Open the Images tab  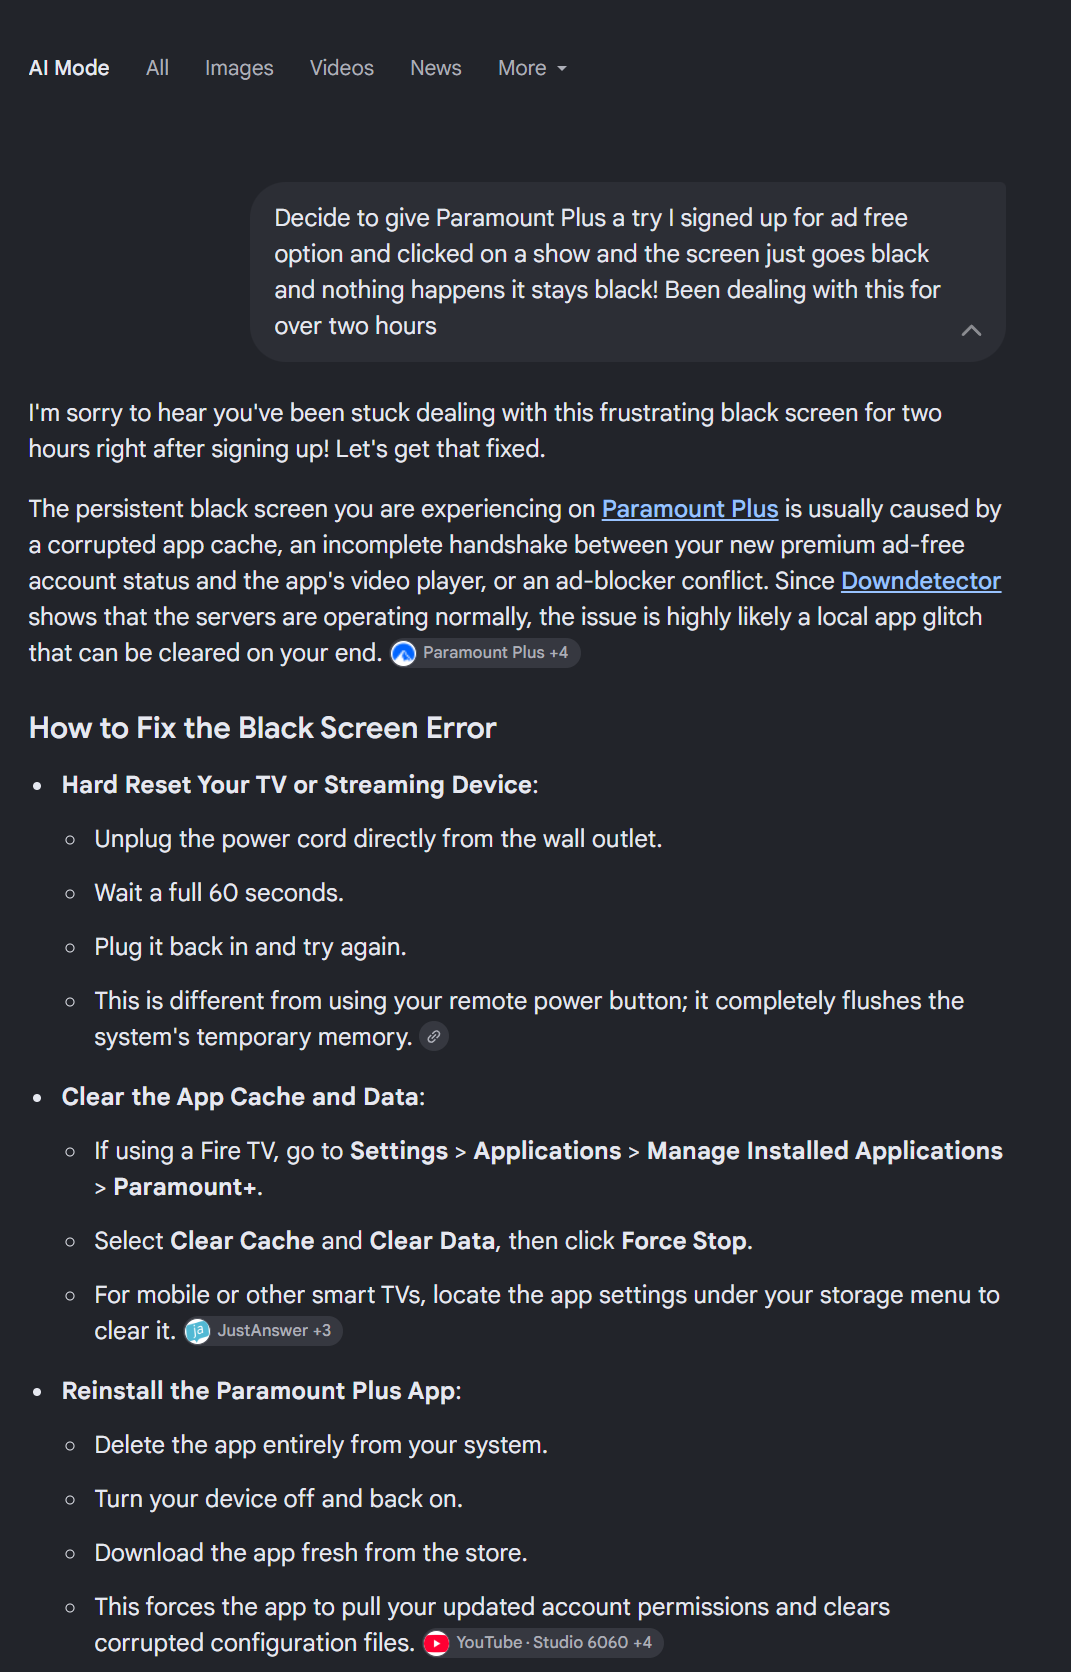pos(239,68)
